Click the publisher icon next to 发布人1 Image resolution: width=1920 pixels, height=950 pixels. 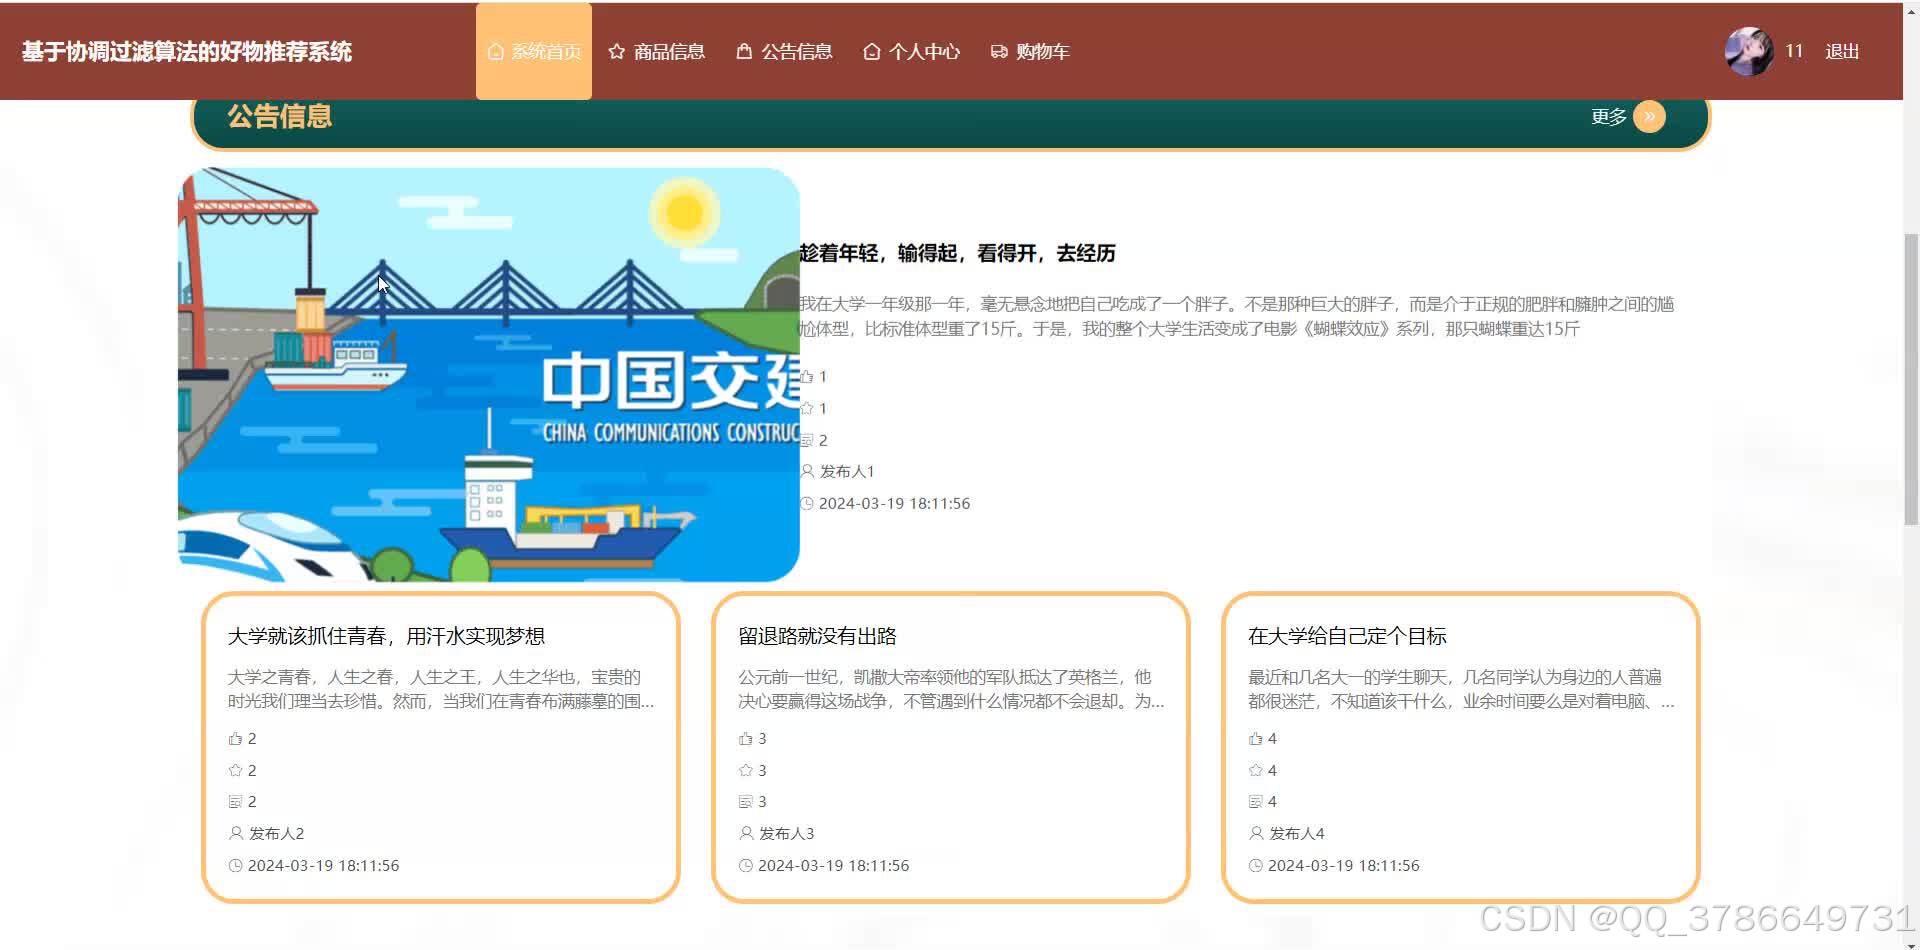coord(807,471)
